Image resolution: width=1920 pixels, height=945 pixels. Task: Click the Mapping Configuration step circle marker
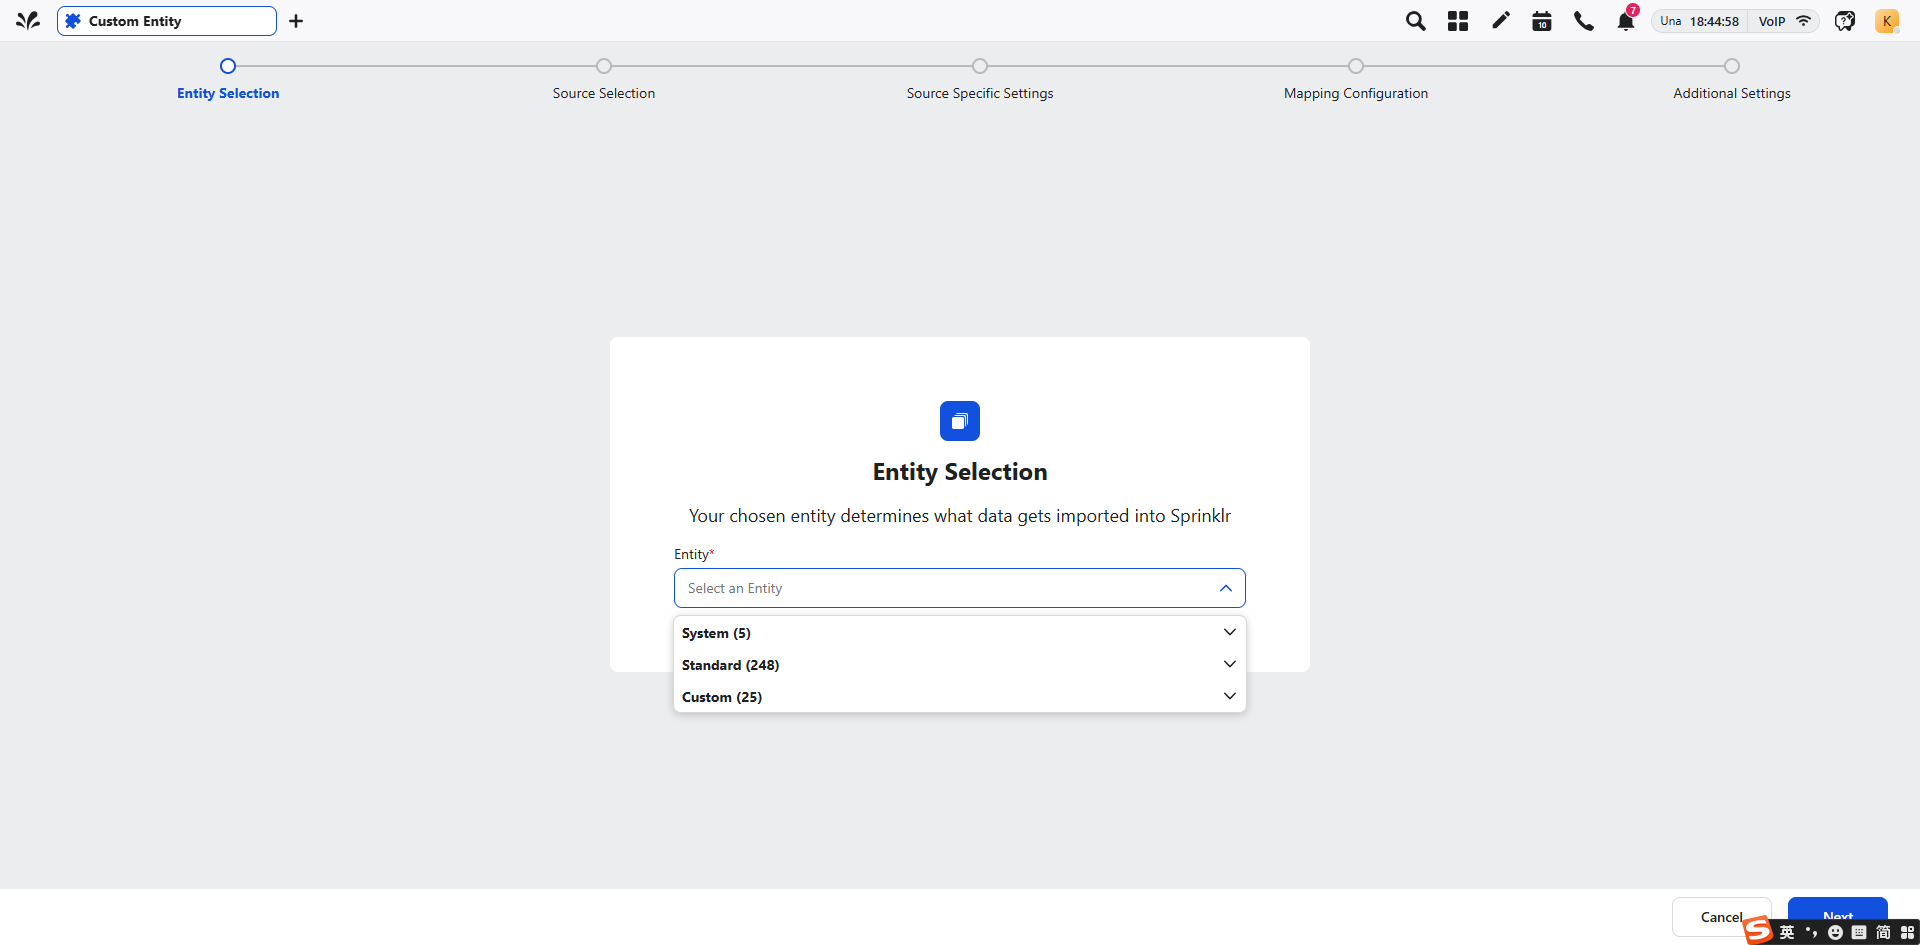click(x=1356, y=66)
